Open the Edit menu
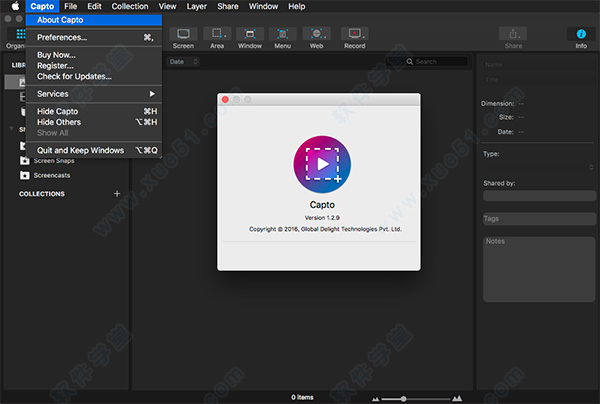The image size is (600, 404). [x=94, y=6]
